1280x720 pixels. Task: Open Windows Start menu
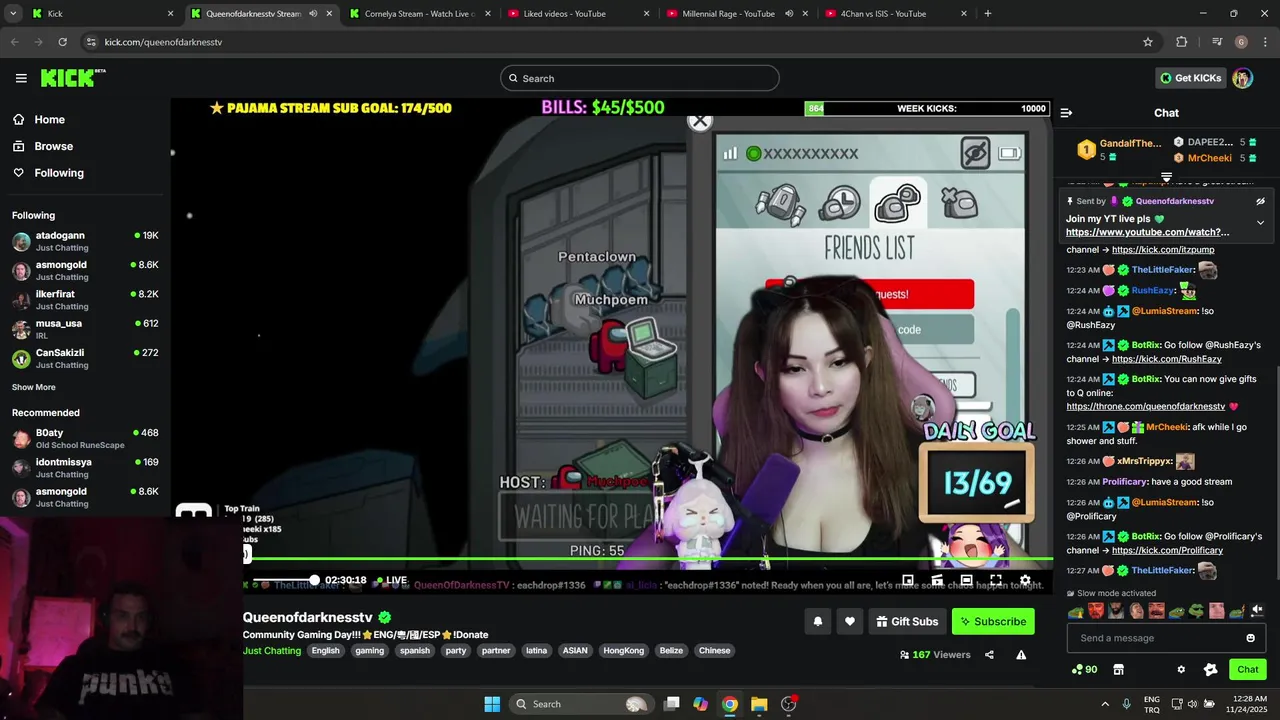(x=492, y=704)
